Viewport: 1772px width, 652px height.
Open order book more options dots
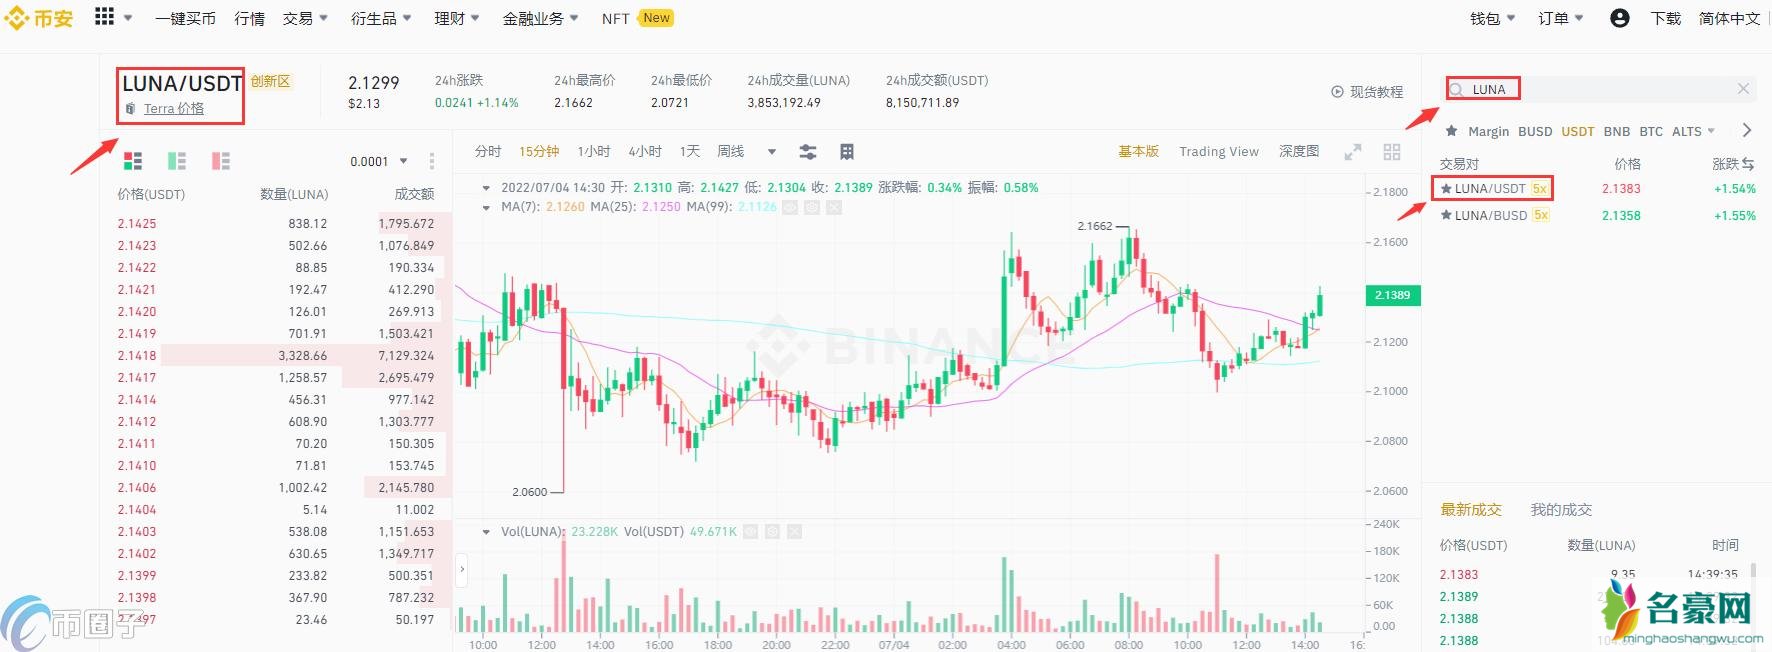[432, 161]
